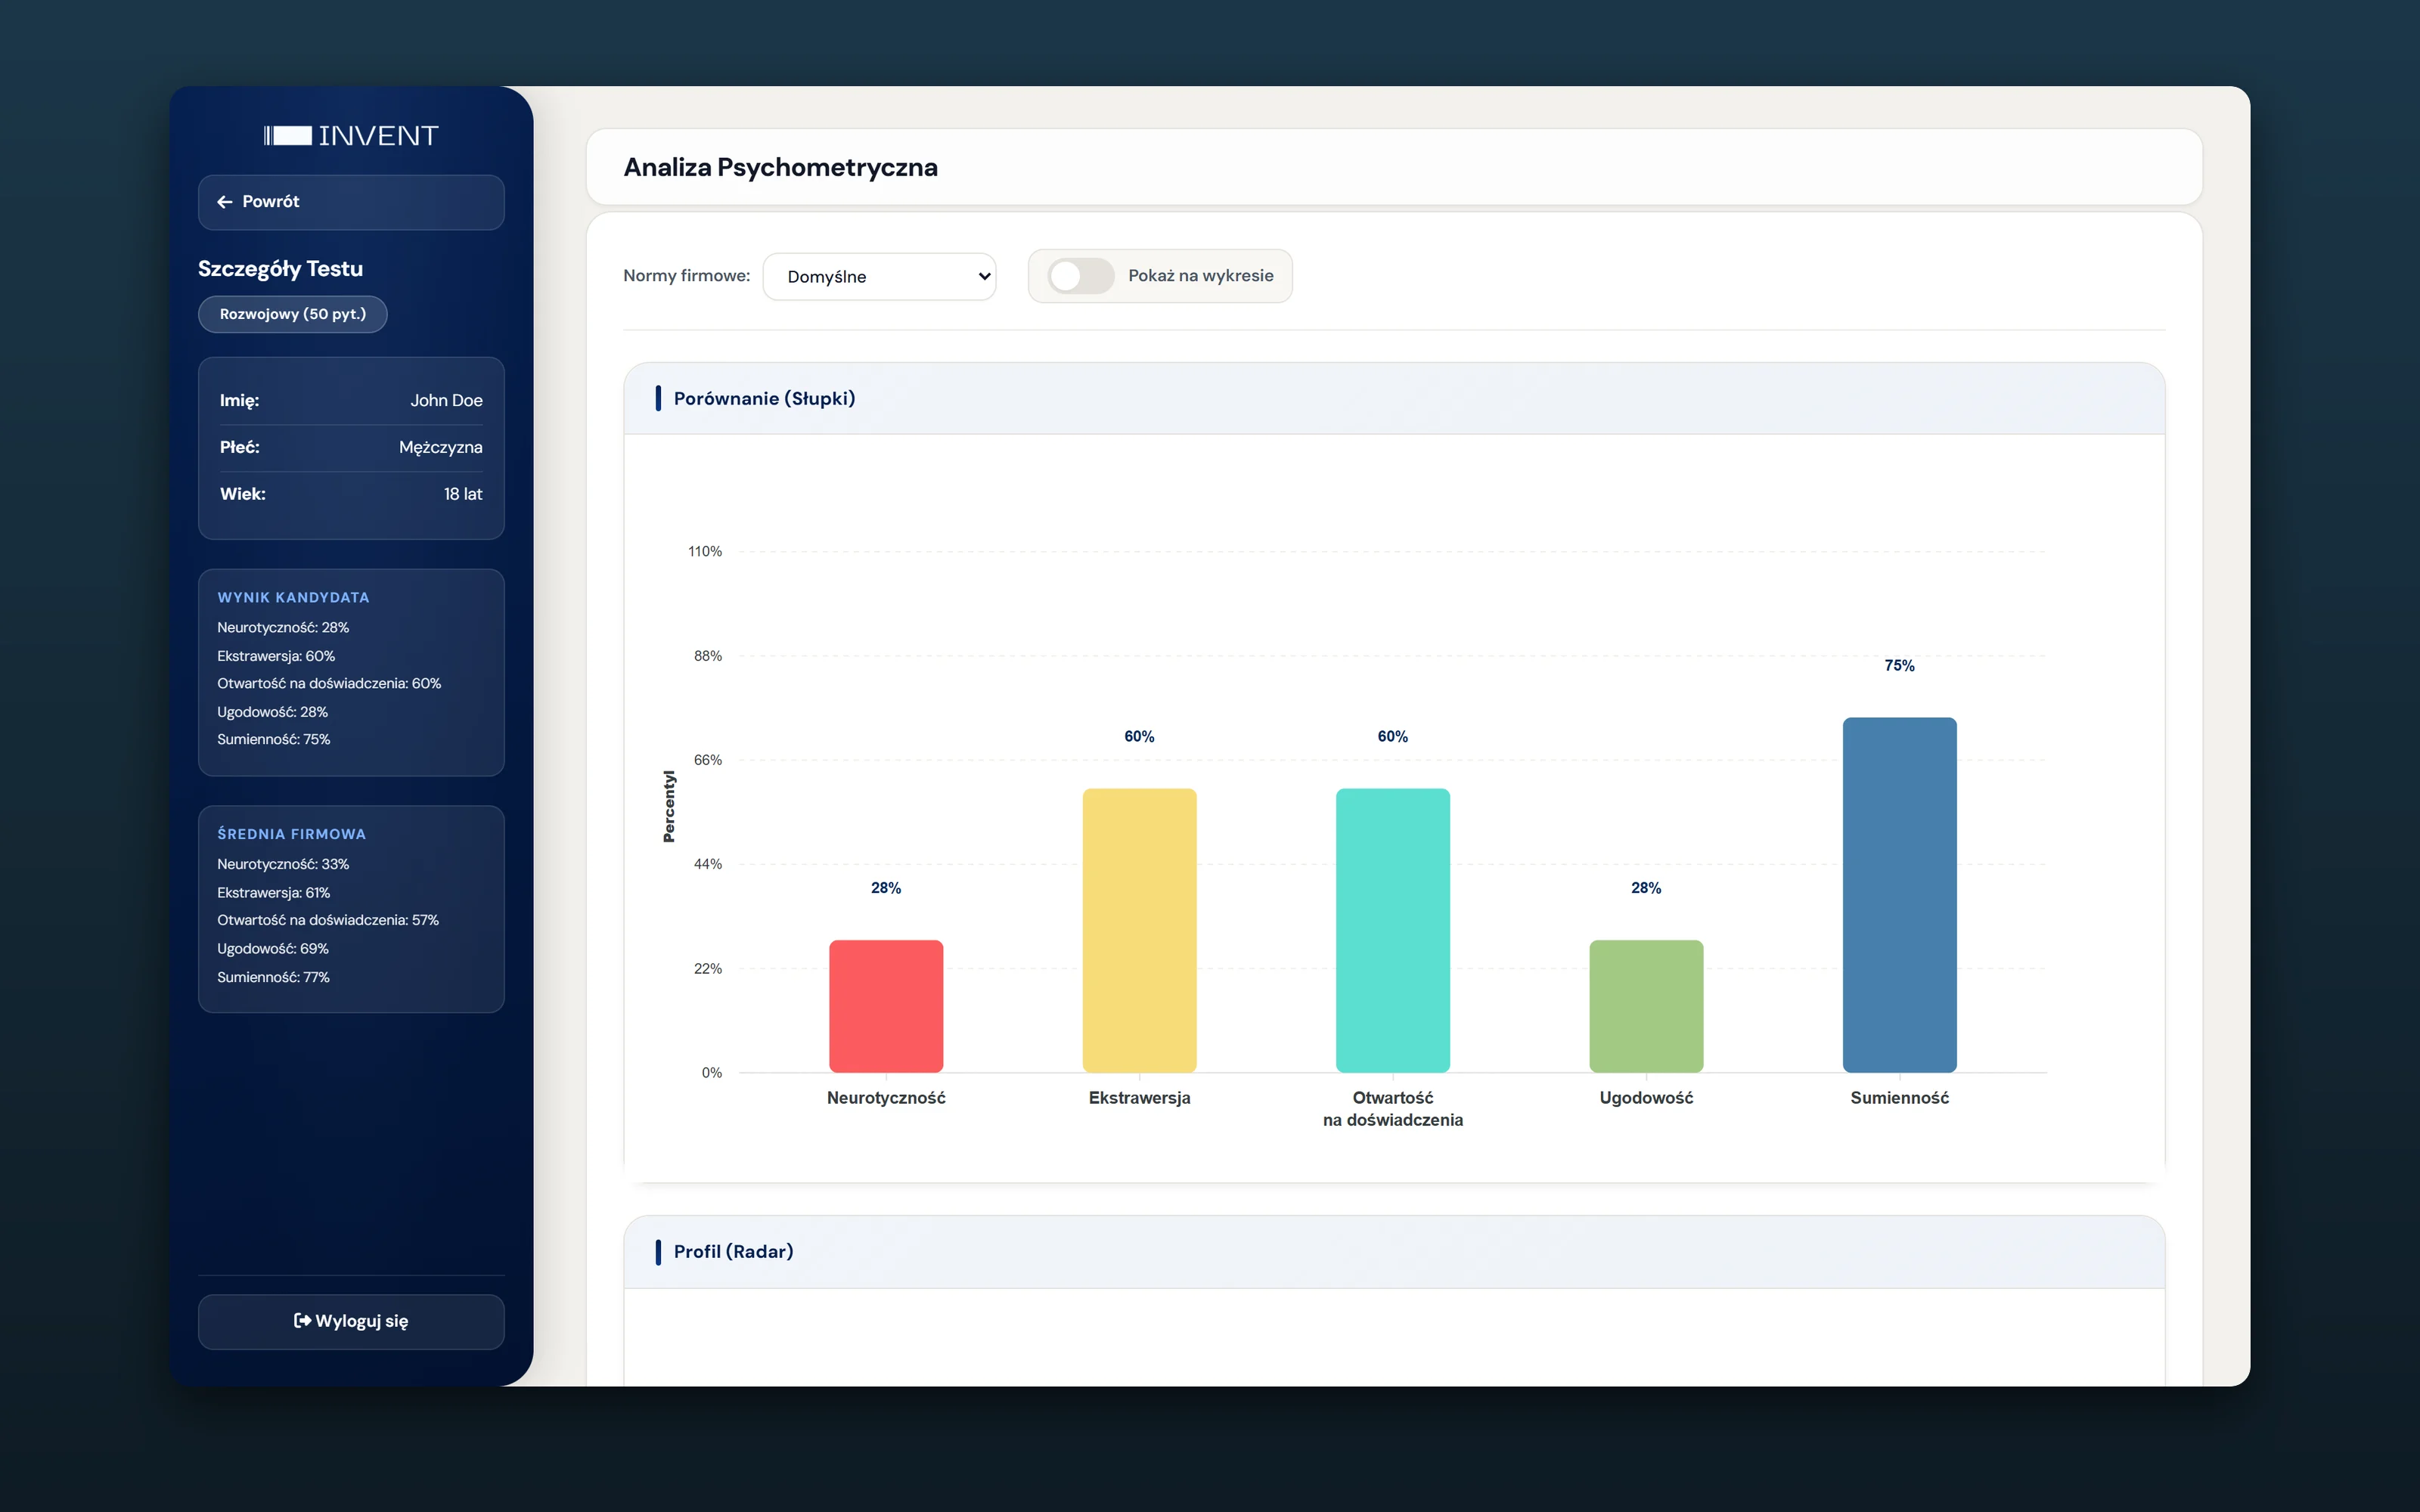Image resolution: width=2420 pixels, height=1512 pixels.
Task: Click the Sumienność: 75% candidate result
Action: (273, 739)
